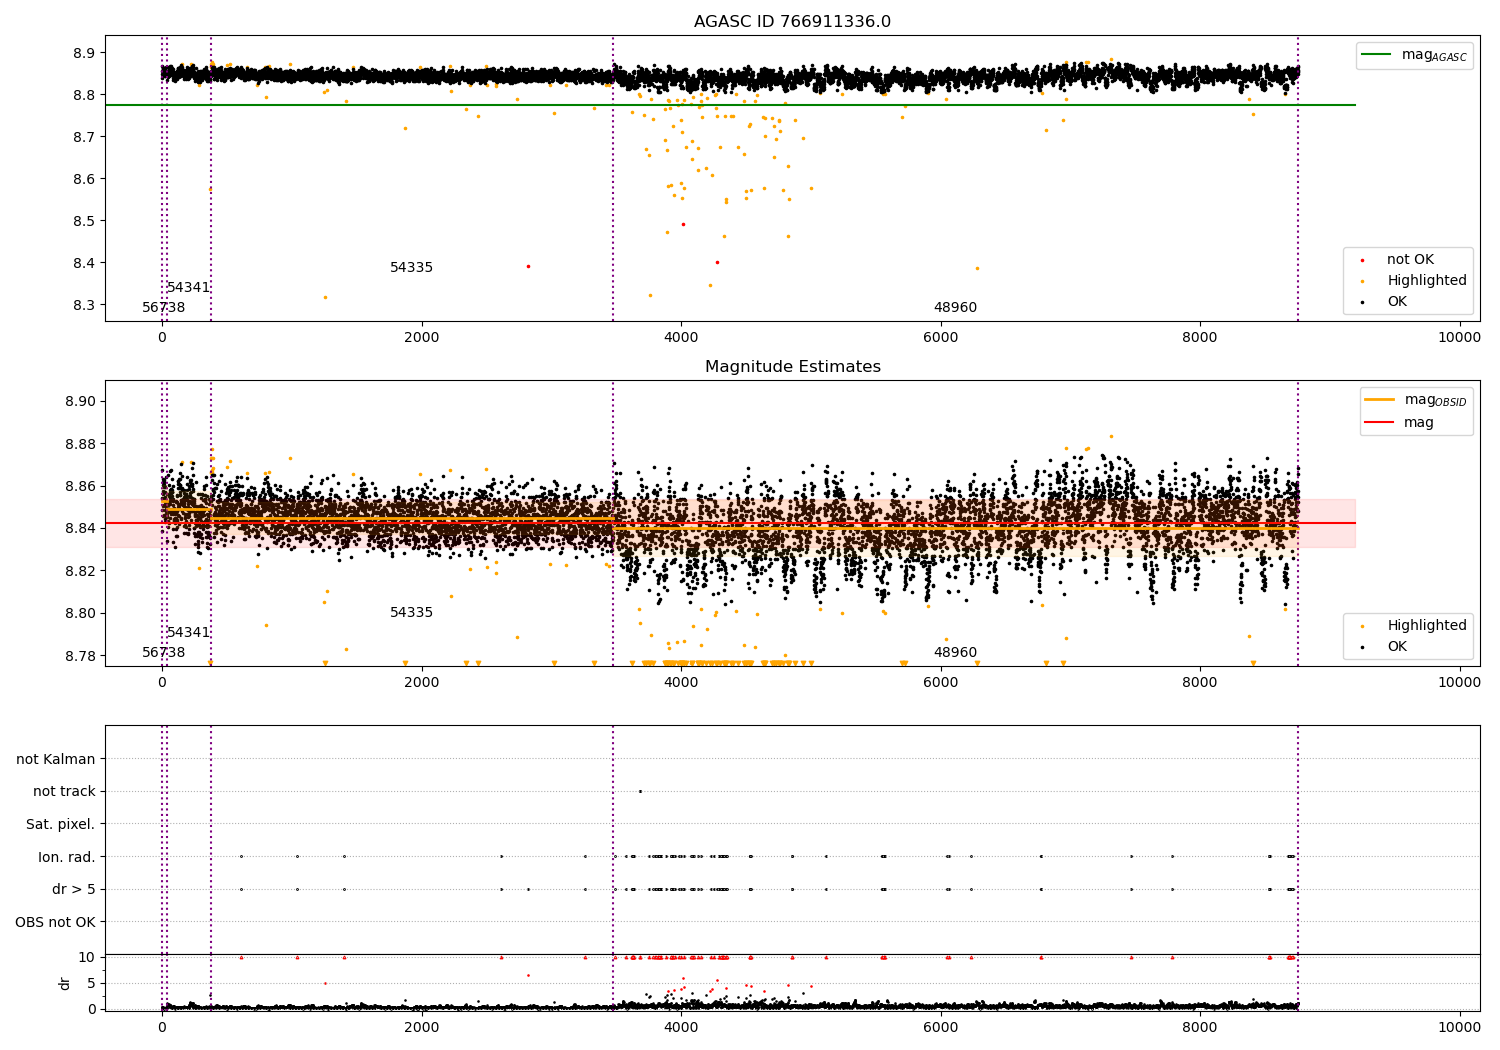Click the plot title 'AGASC ID 766911336.0'
This screenshot has height=1050, width=1500.
(x=792, y=22)
